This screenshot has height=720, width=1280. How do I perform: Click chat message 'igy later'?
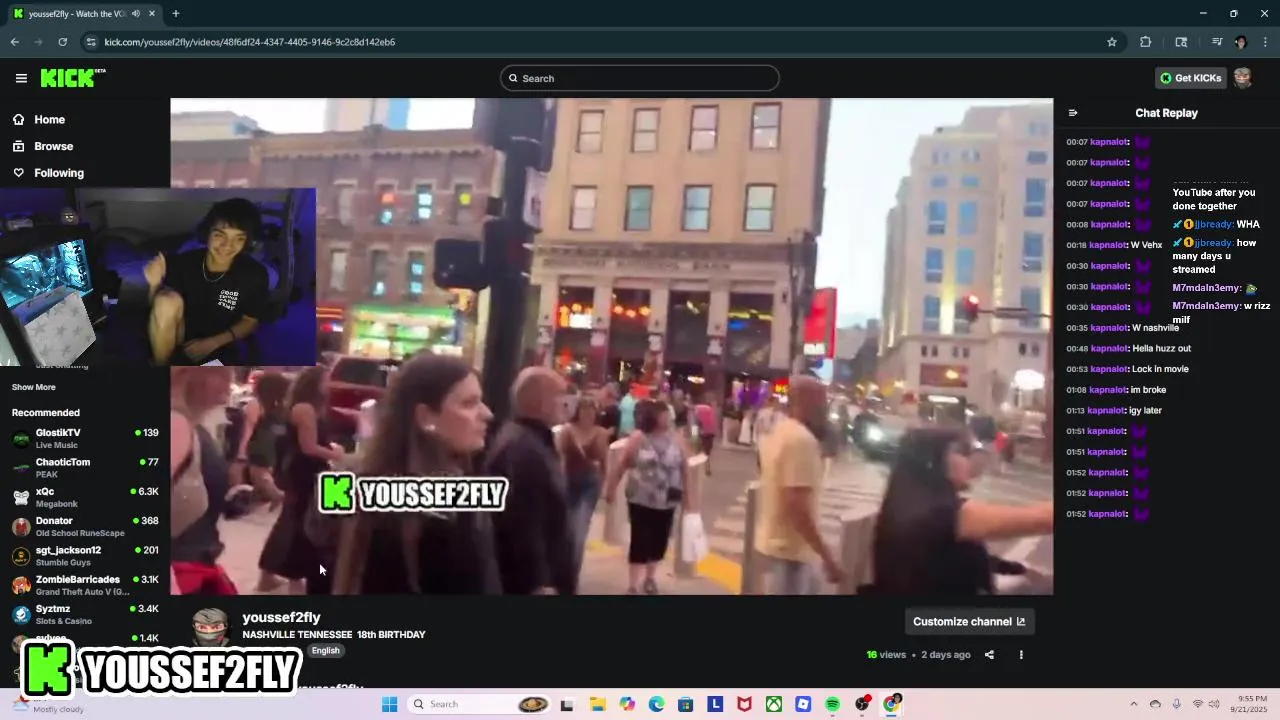tap(1145, 410)
